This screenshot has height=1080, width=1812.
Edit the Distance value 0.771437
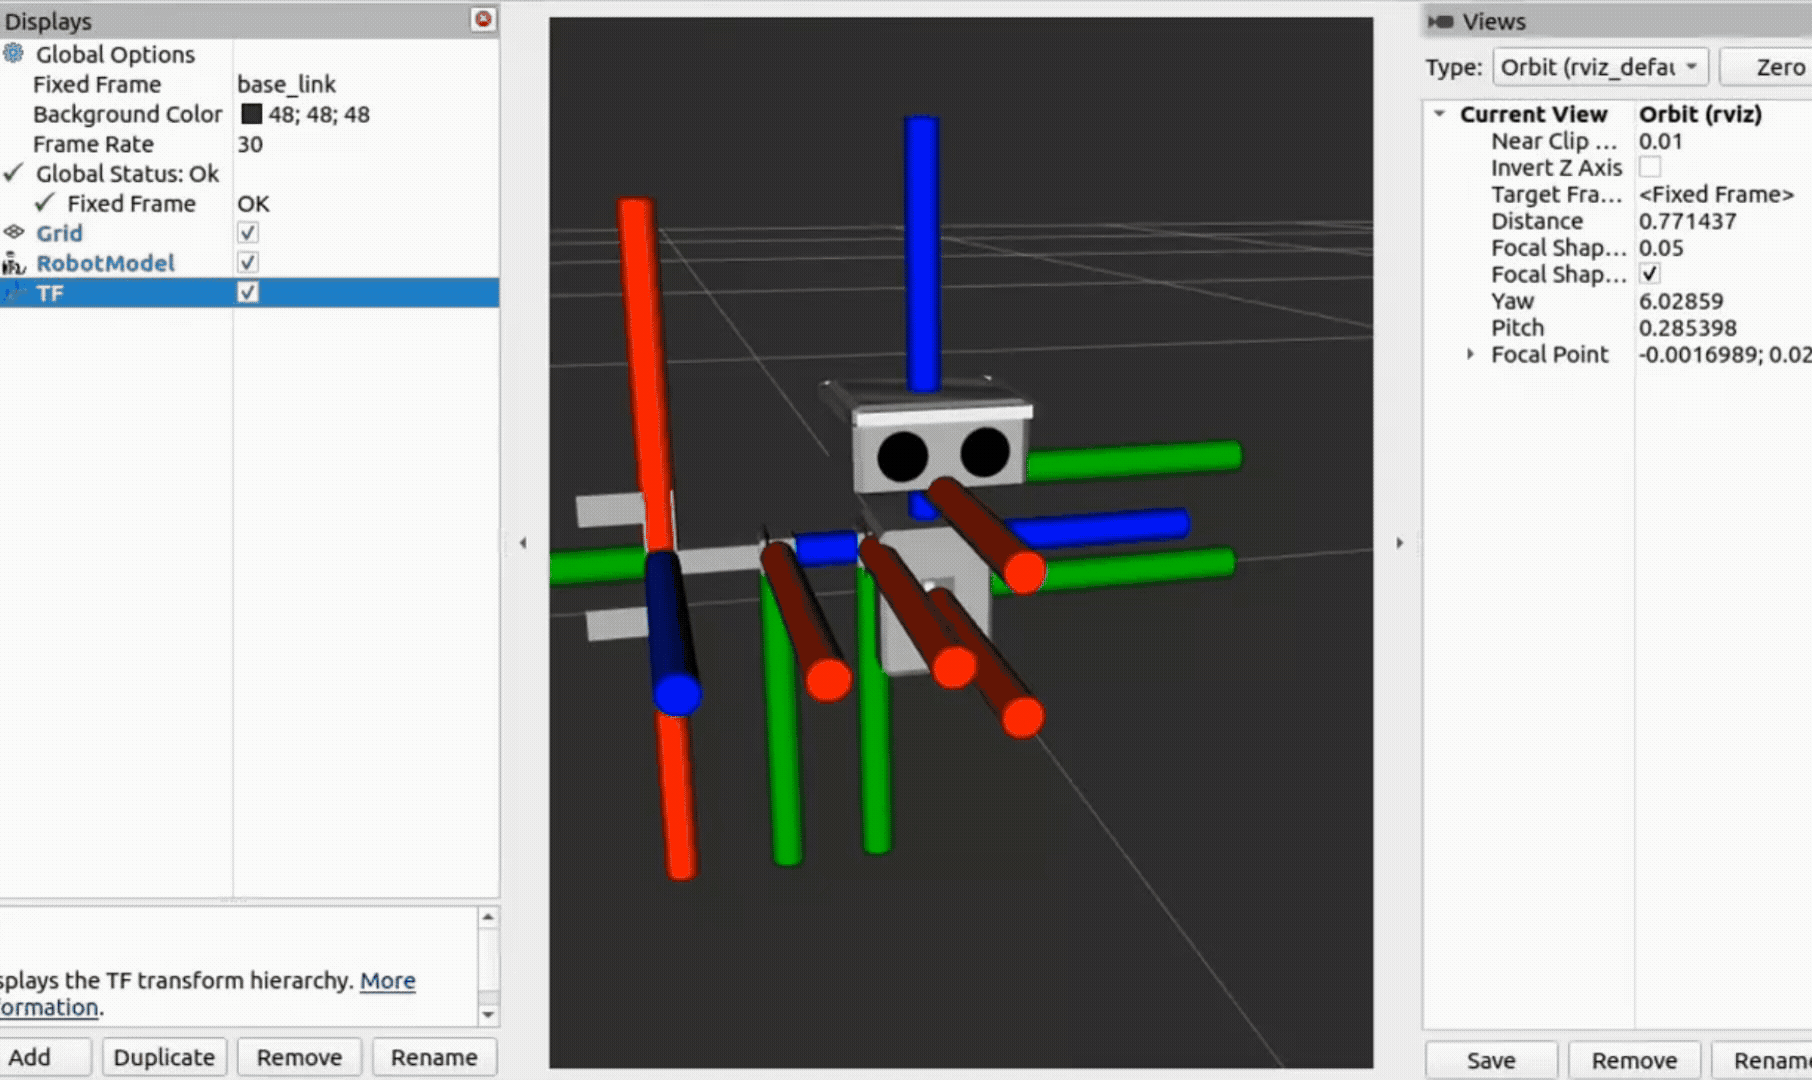pyautogui.click(x=1687, y=221)
